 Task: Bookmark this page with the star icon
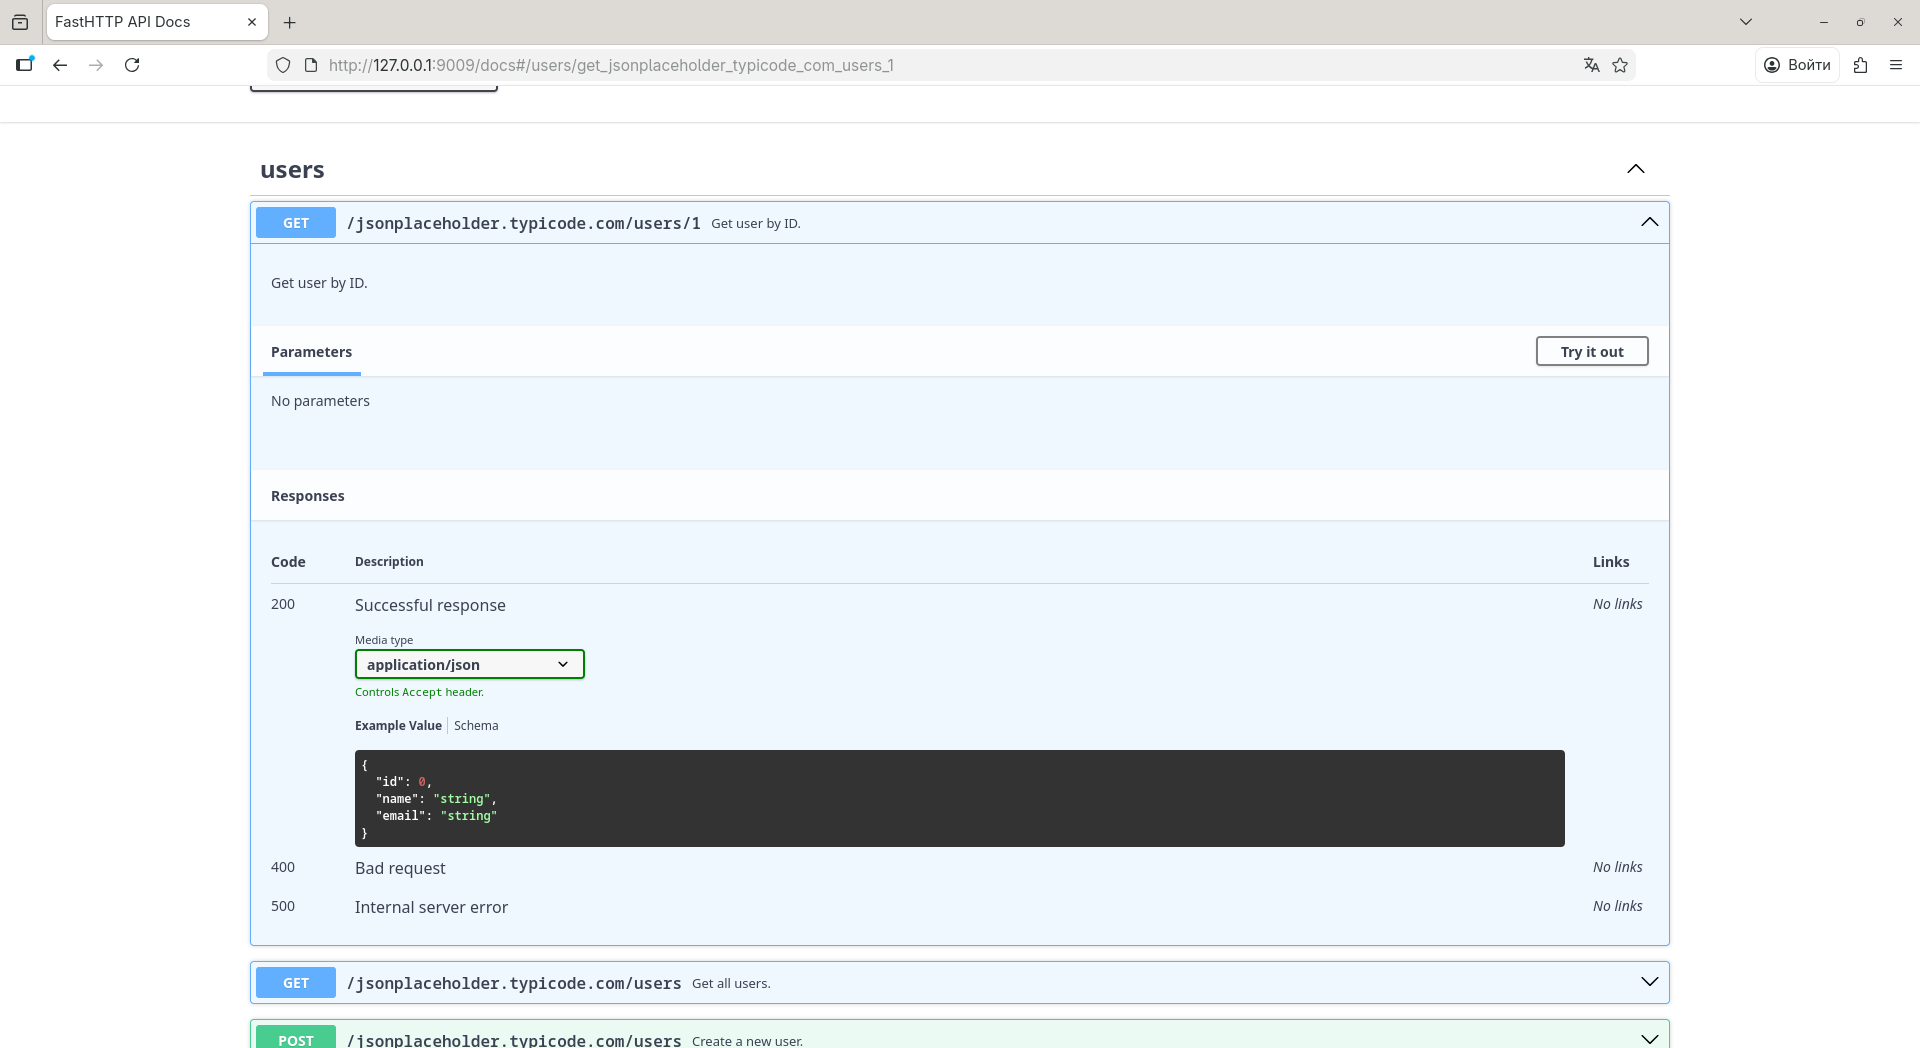click(1620, 65)
